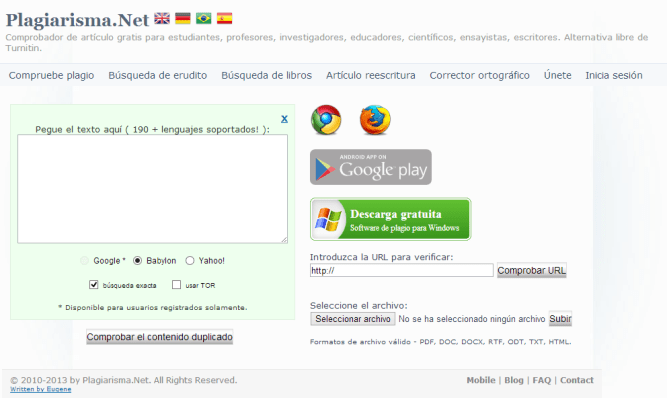Open the Mobile footer link

[481, 380]
